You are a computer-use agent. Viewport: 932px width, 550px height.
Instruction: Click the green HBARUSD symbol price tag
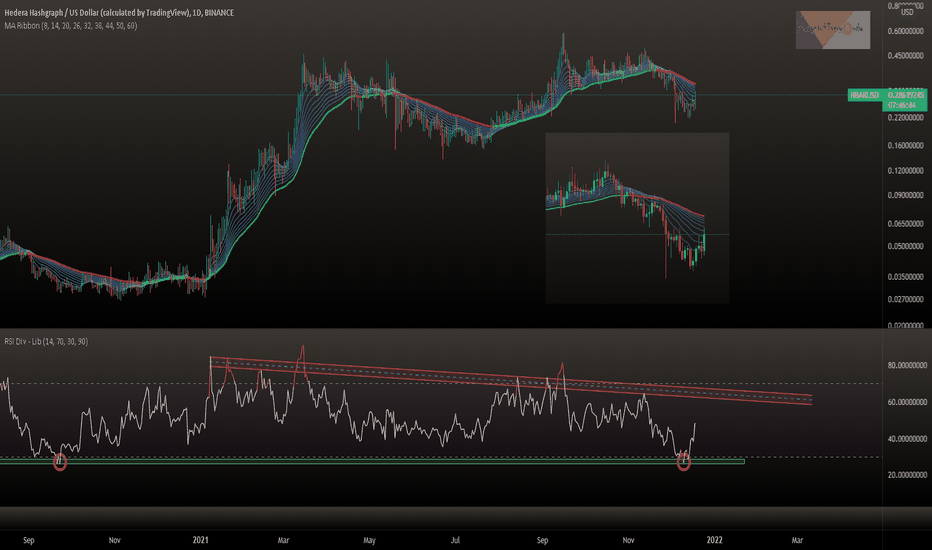(x=865, y=95)
